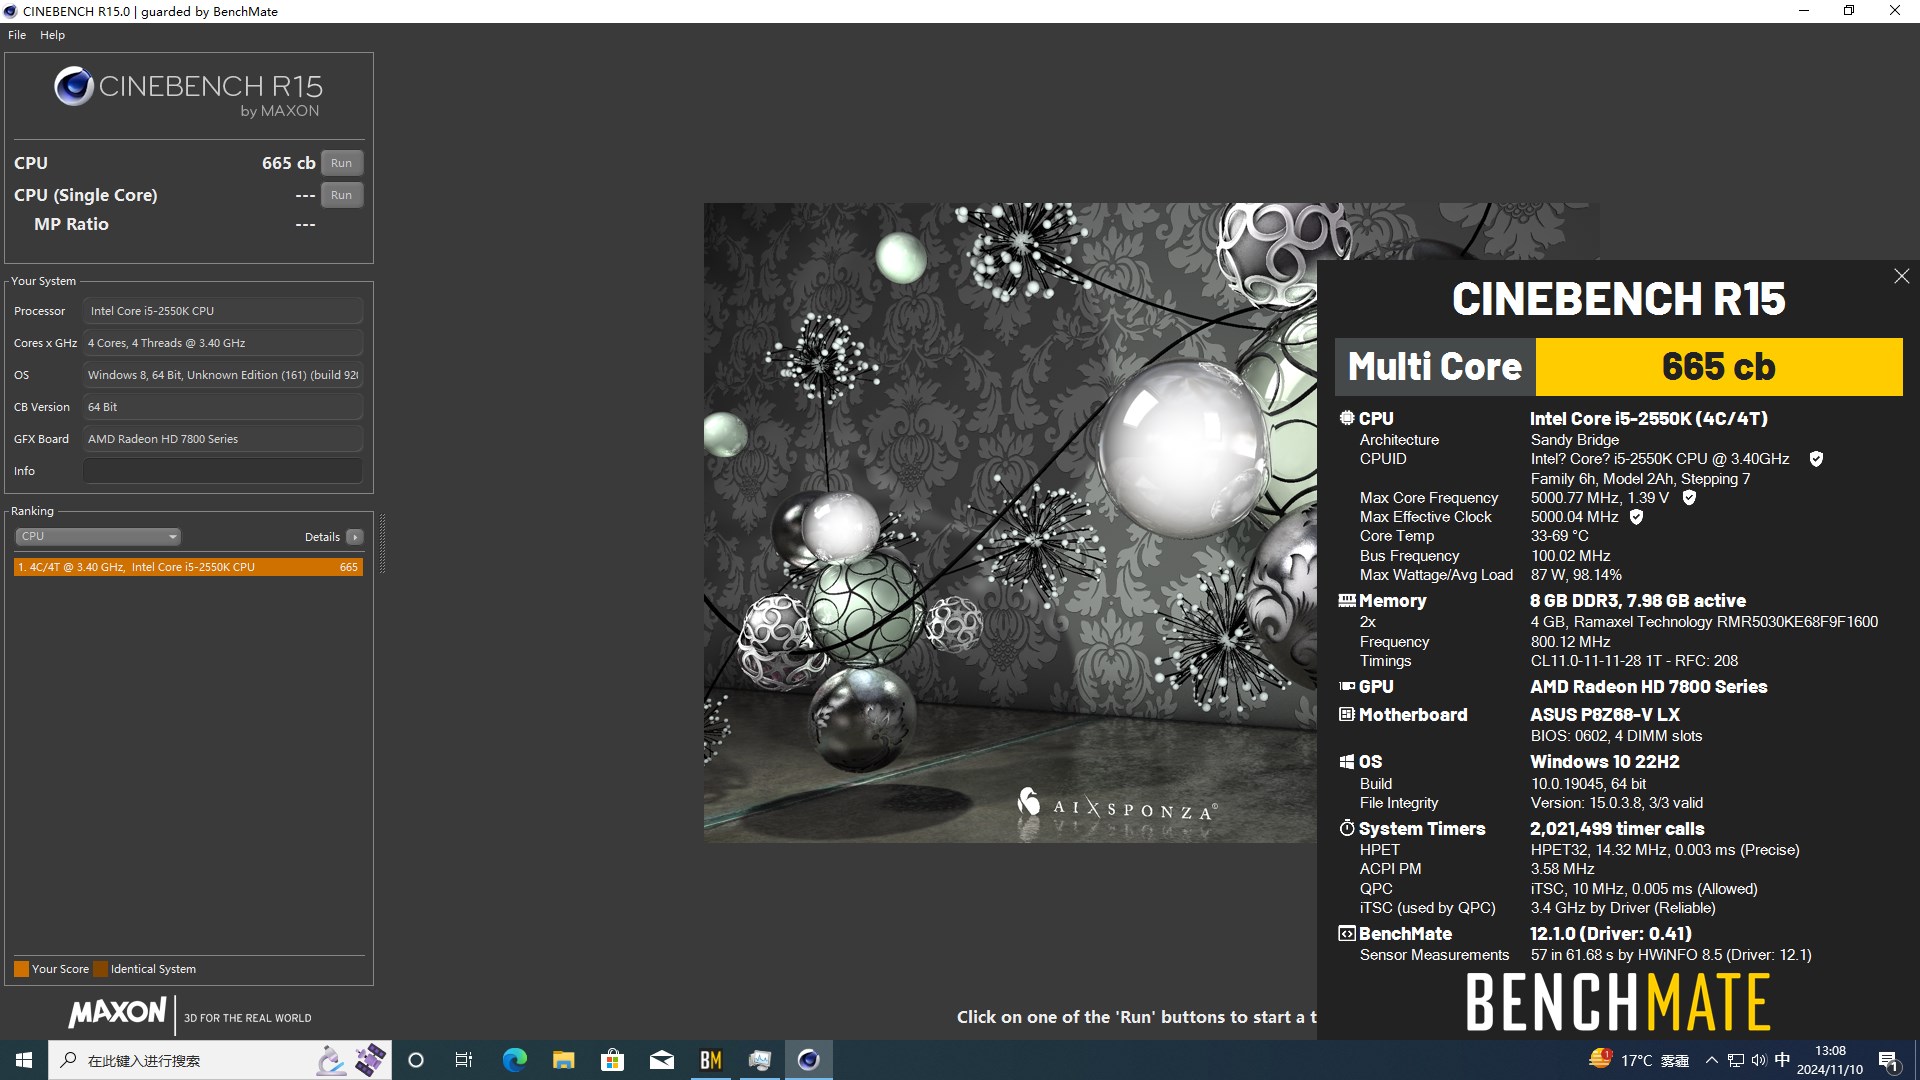The image size is (1920, 1080).
Task: Click the Info input field
Action: (222, 471)
